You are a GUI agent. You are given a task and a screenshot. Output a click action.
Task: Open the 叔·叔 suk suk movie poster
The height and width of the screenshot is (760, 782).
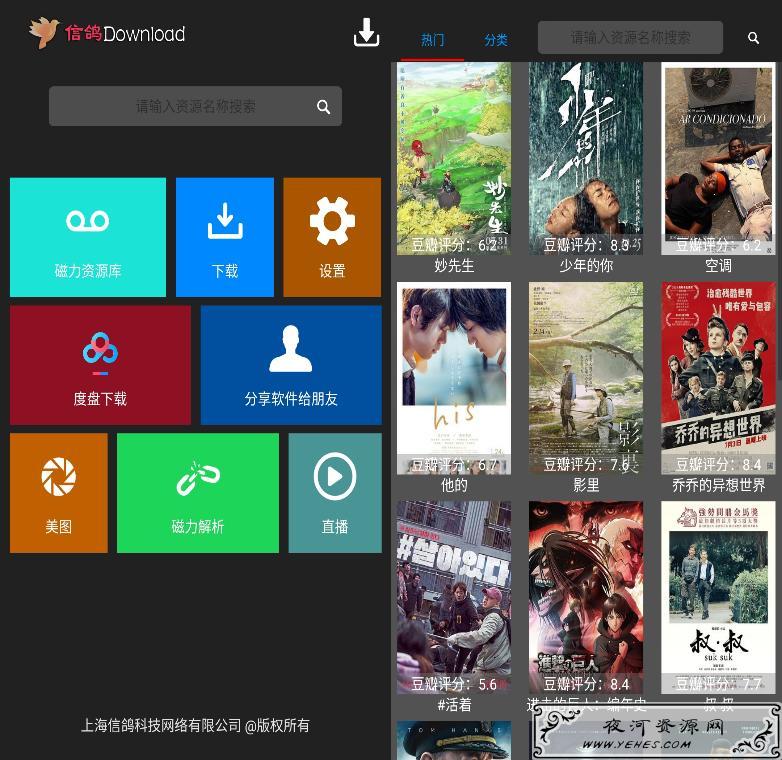(718, 597)
